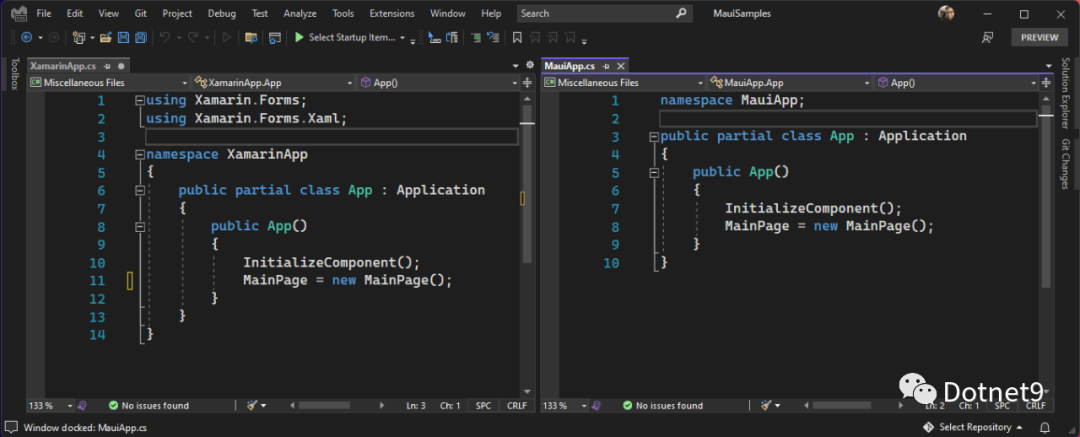
Task: Click the split-window icon in the MauiApp pane
Action: tap(1045, 83)
